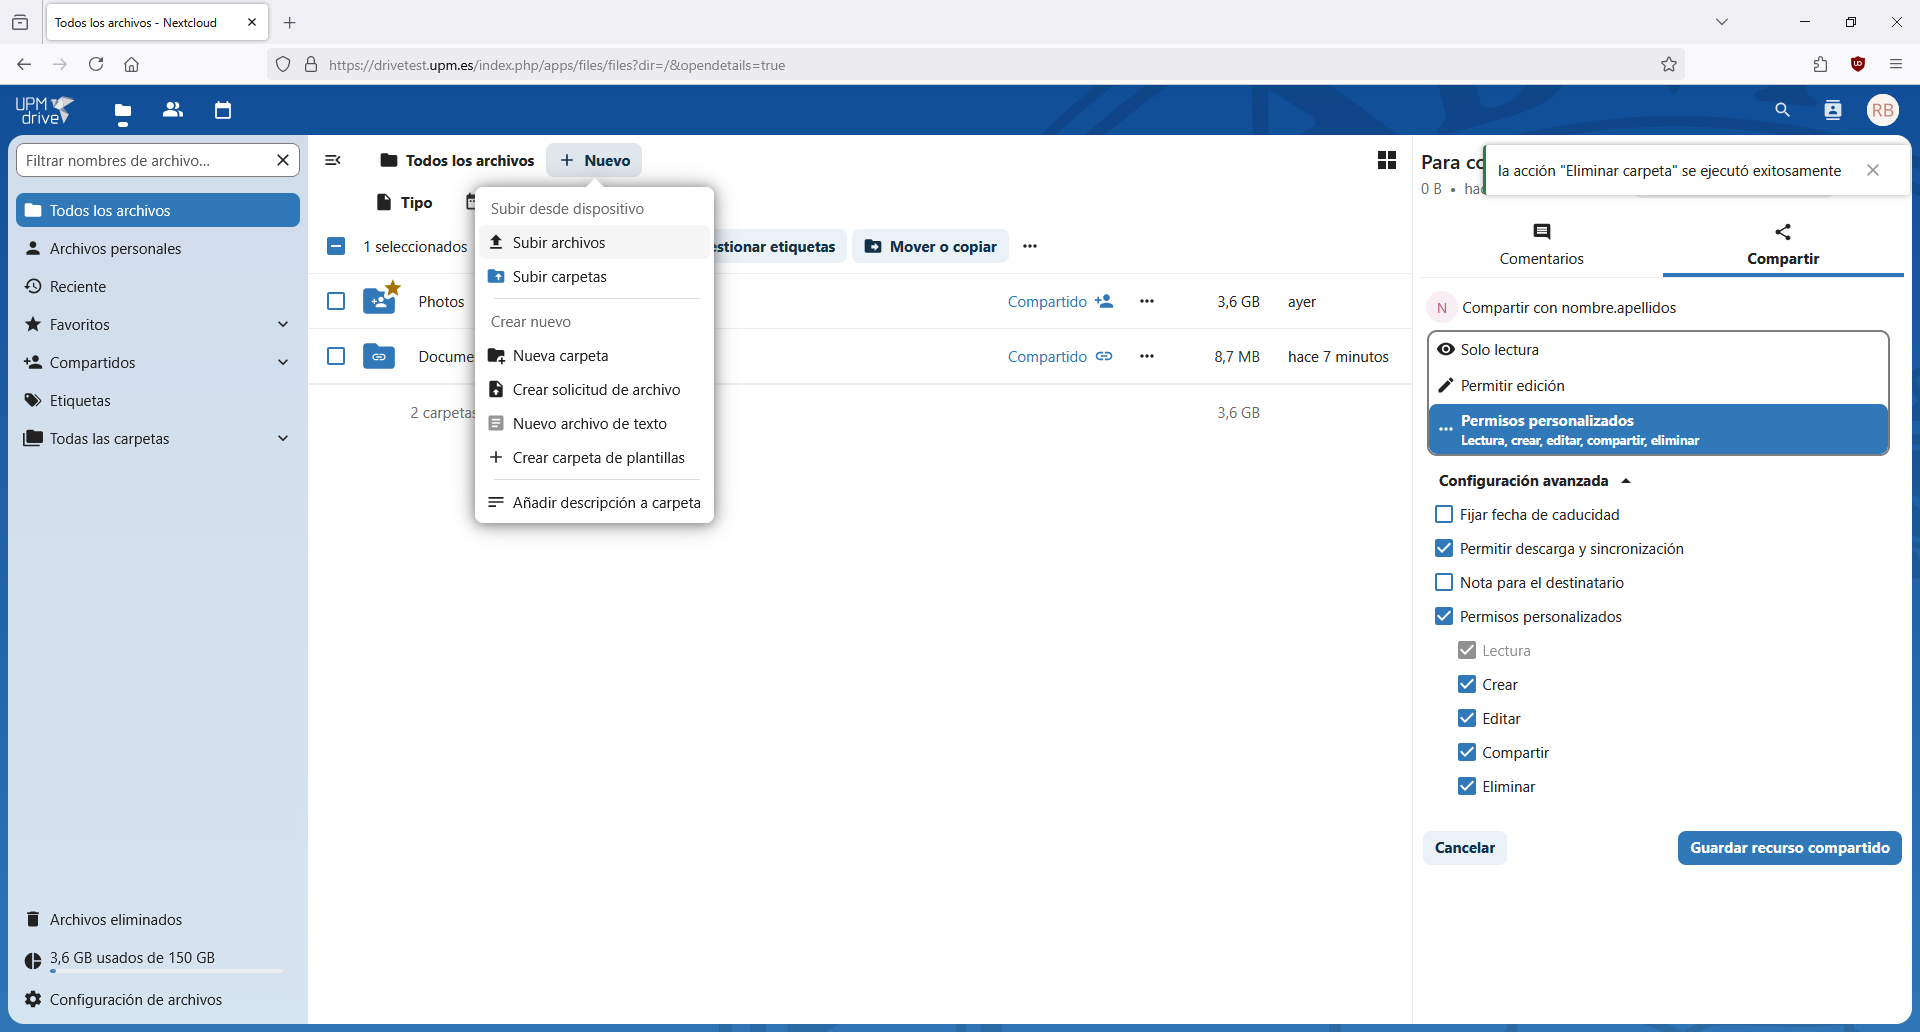Choose Permitir edición permission option
This screenshot has width=1920, height=1032.
point(1658,385)
